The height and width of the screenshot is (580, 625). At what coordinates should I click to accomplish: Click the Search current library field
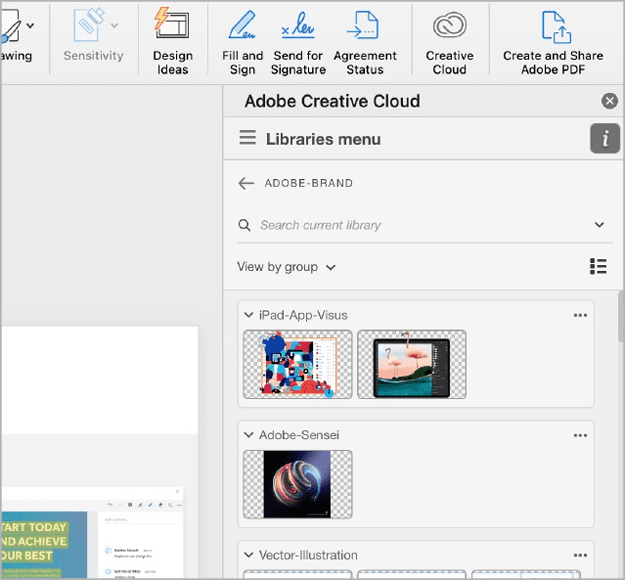(423, 225)
